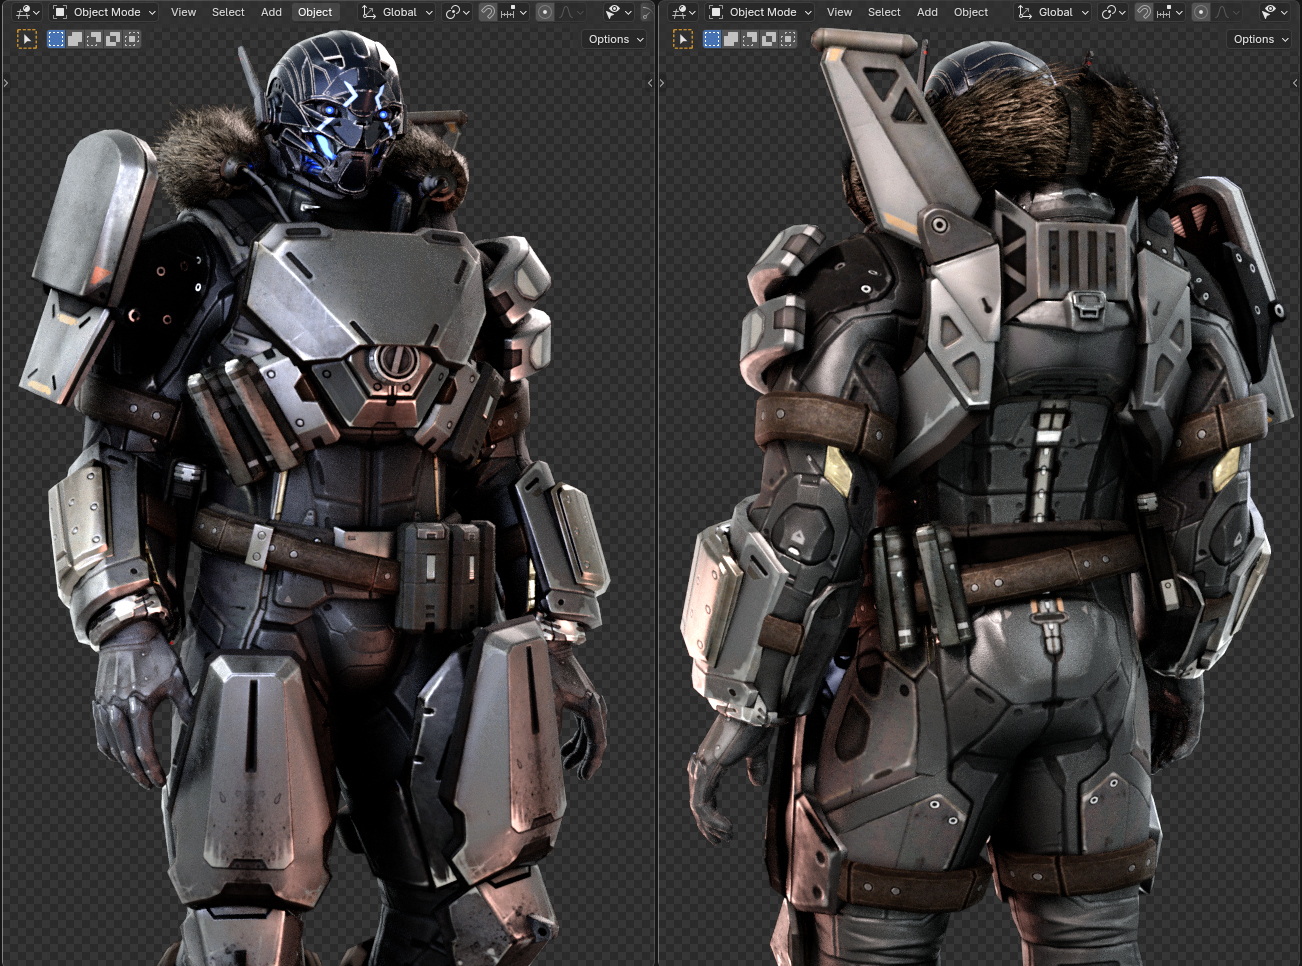Image resolution: width=1302 pixels, height=966 pixels.
Task: Click Extend selection mode icon in left viewport
Action: [x=75, y=39]
